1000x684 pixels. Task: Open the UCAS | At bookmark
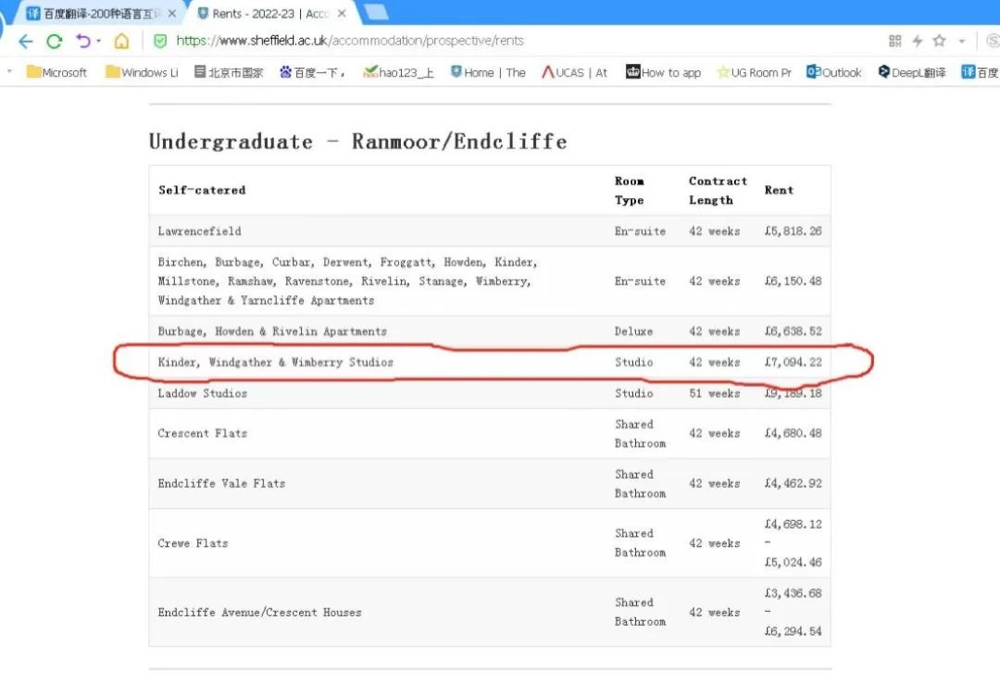(x=575, y=73)
